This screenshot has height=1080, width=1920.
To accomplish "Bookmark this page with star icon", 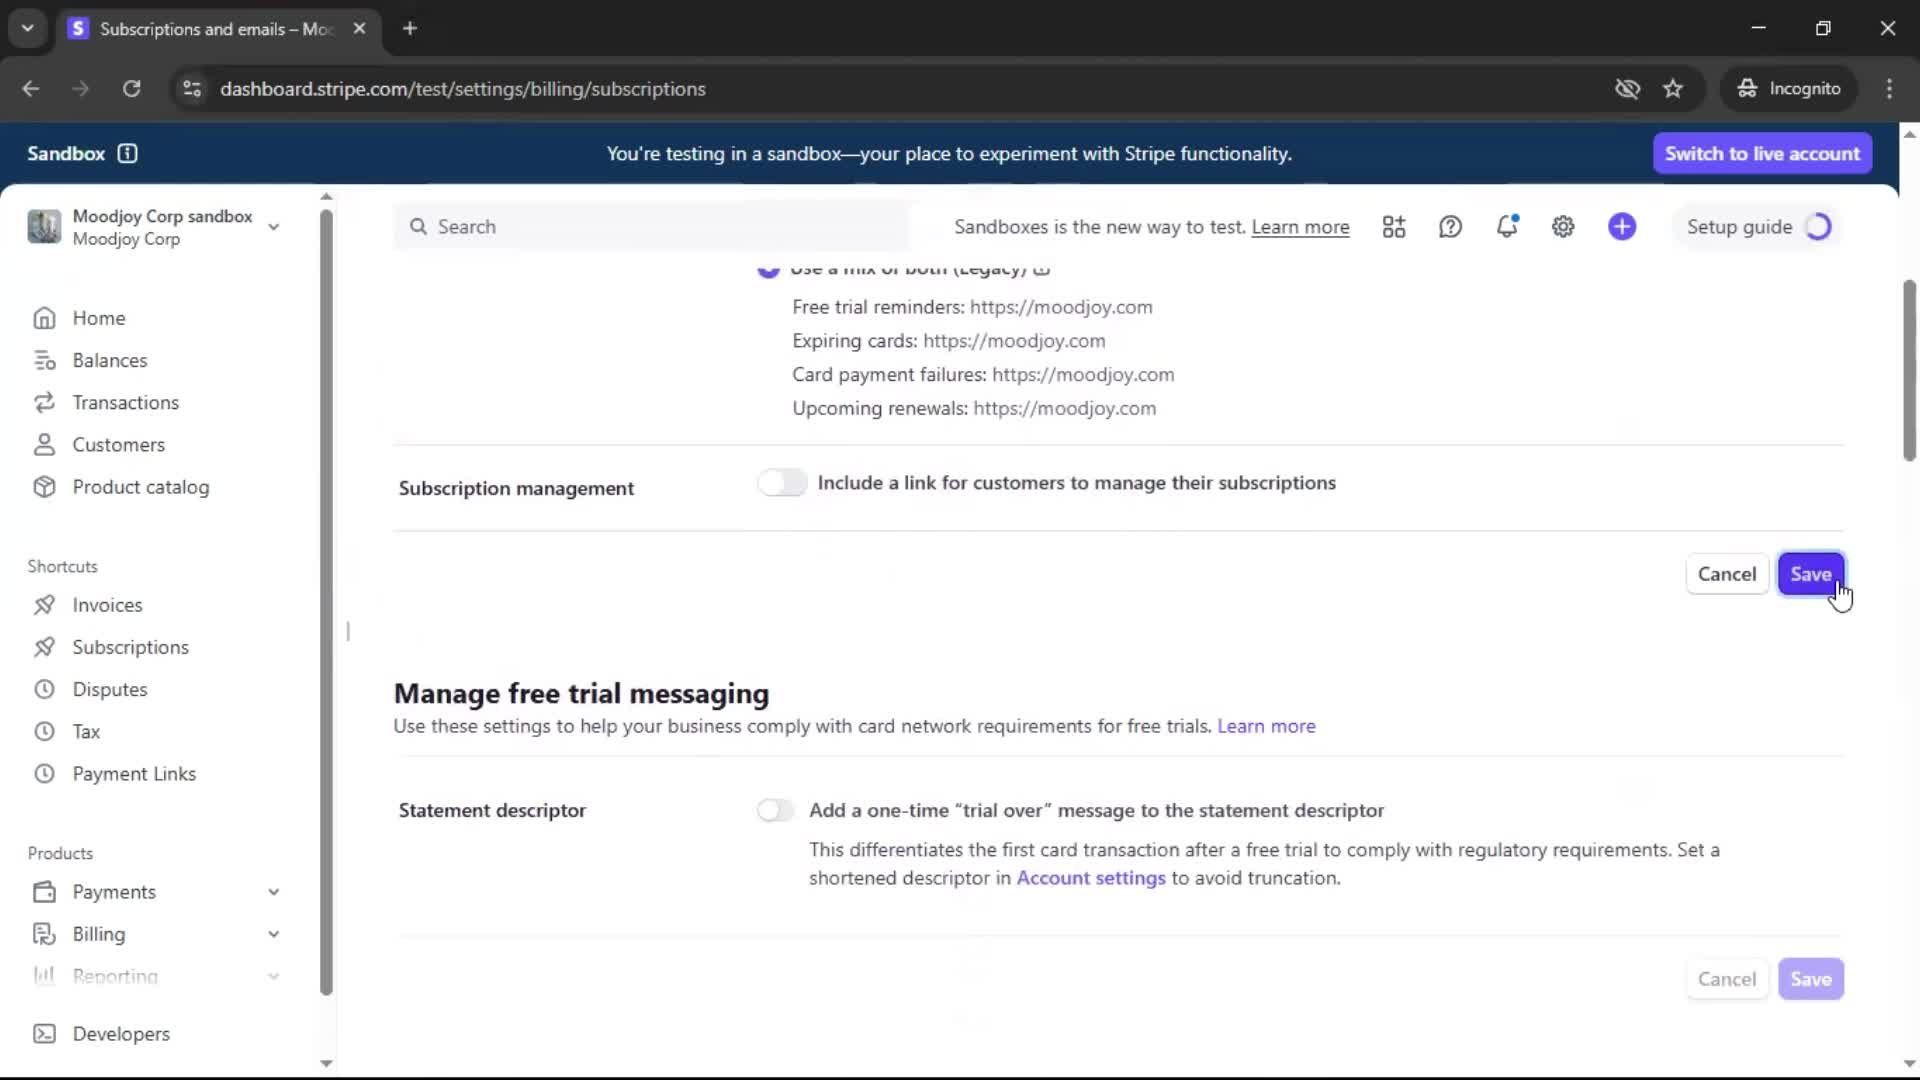I will click(x=1673, y=89).
